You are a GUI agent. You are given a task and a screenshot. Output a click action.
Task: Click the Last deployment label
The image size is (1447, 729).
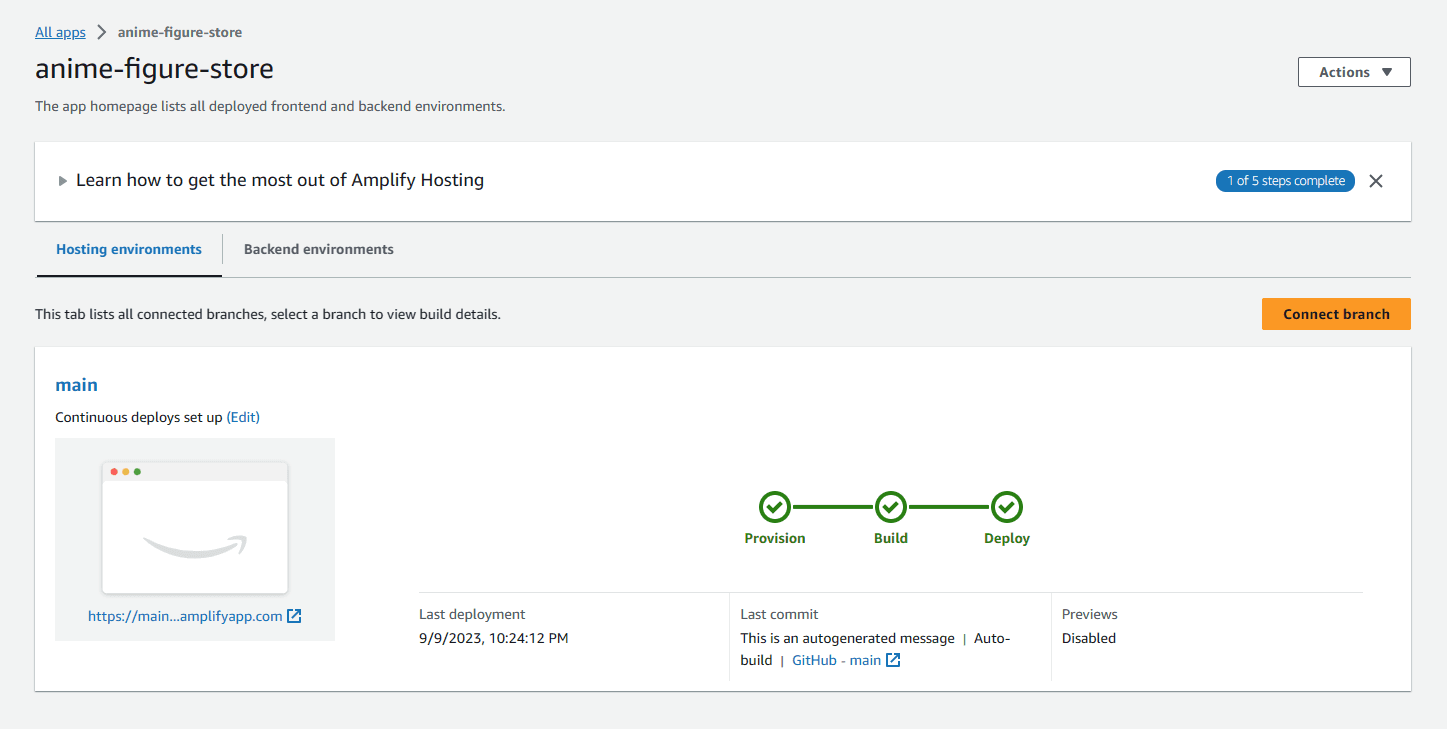click(x=472, y=614)
